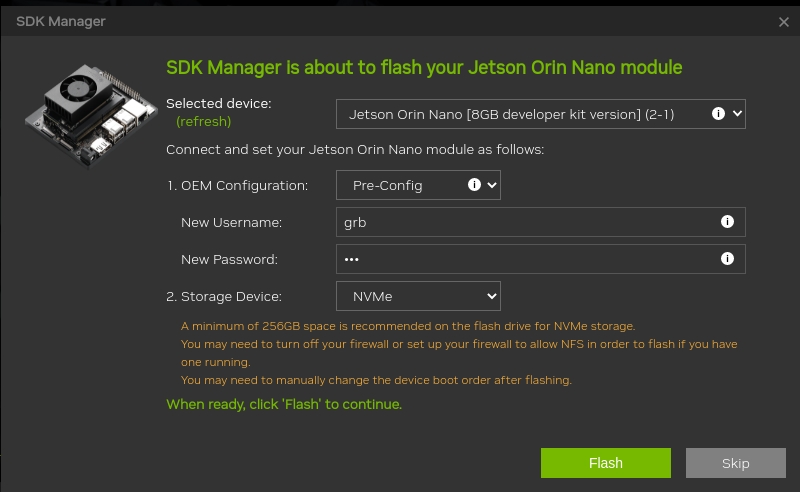Click the Skip button
The image size is (800, 492).
736,463
